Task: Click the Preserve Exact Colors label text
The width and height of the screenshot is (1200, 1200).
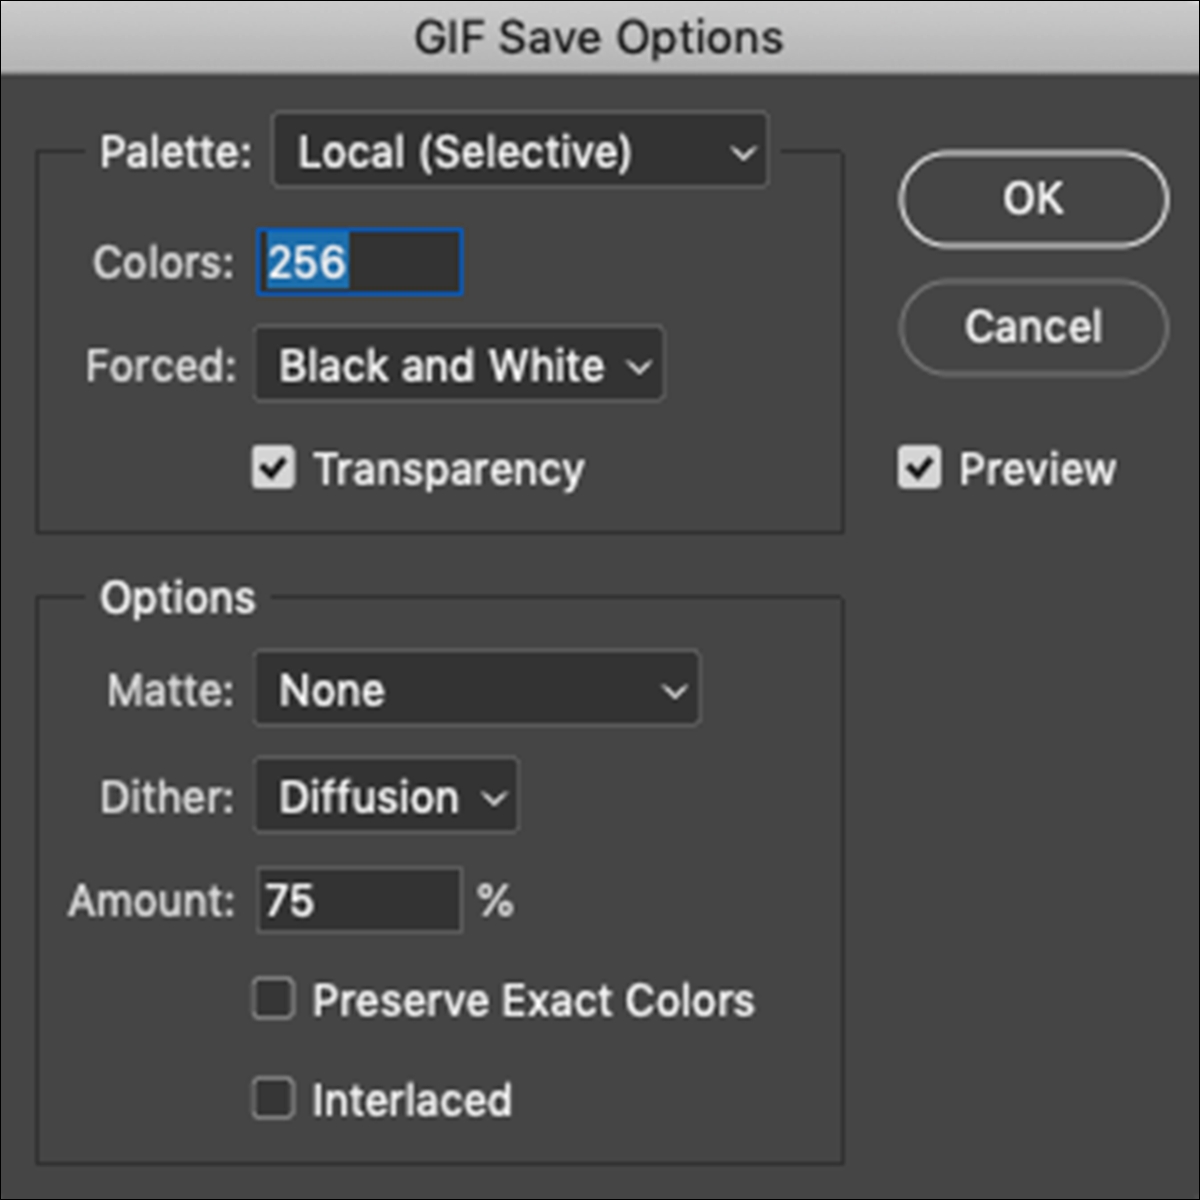Action: tap(533, 1001)
